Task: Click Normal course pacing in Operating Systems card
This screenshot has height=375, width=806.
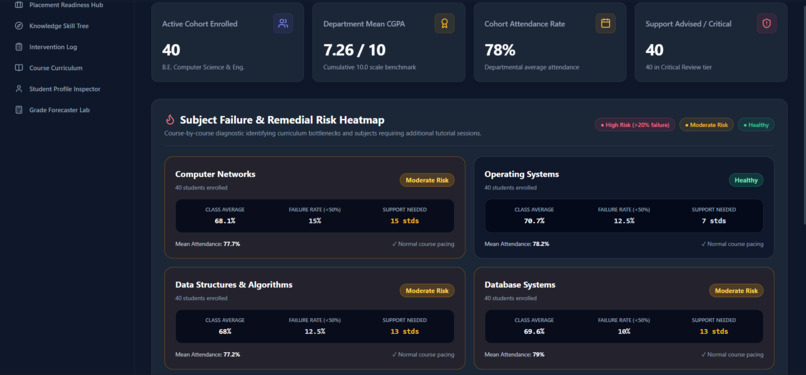Action: point(732,244)
